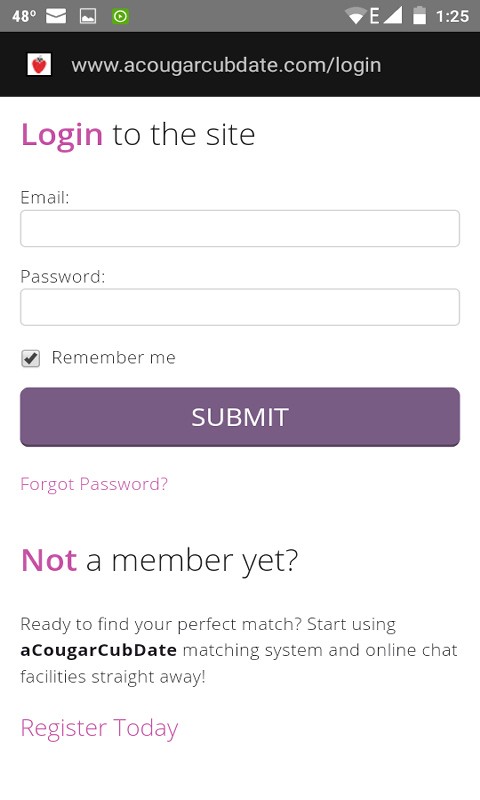Submit the login form
Screen dimensions: 480x800
(x=240, y=417)
